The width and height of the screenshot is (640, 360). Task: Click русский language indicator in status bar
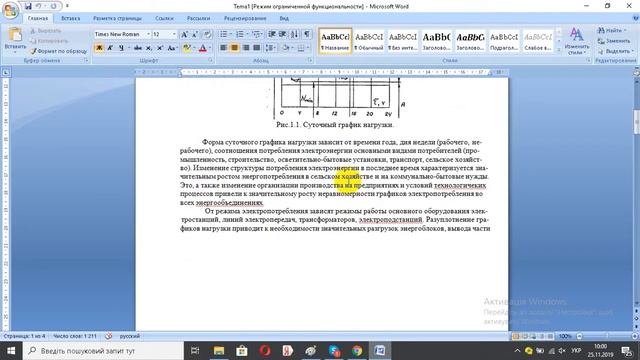[x=129, y=336]
